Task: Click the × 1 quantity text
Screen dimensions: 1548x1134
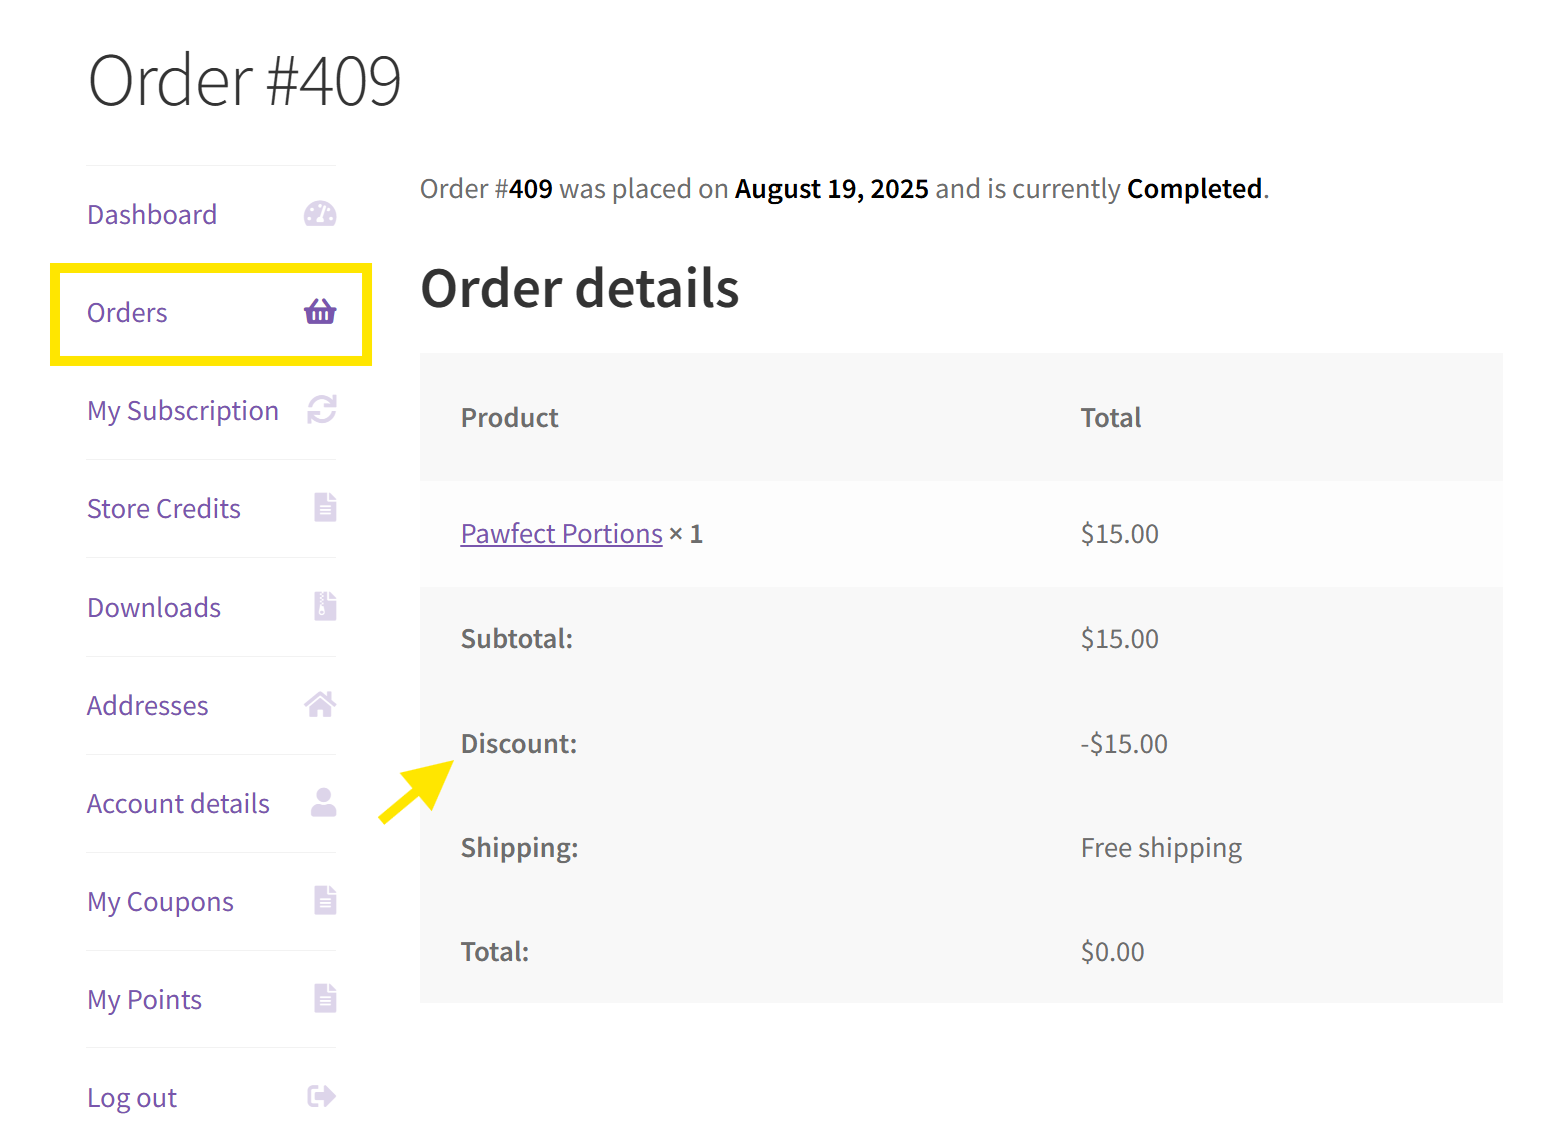Action: pos(686,534)
